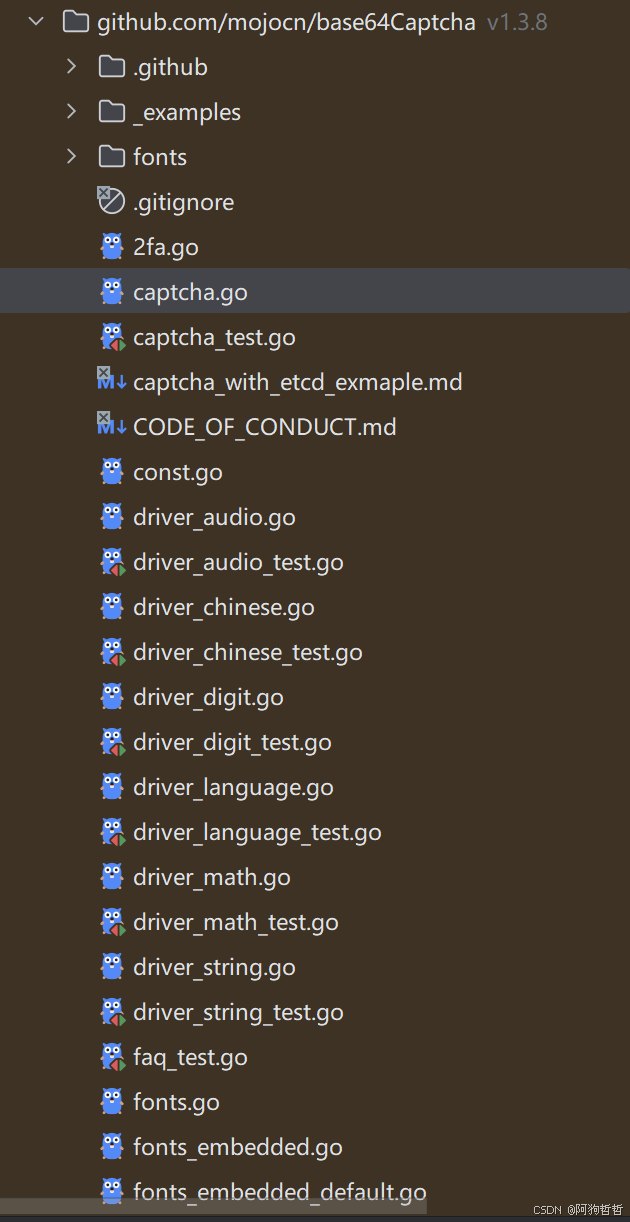Select the _examples folder name

[187, 112]
